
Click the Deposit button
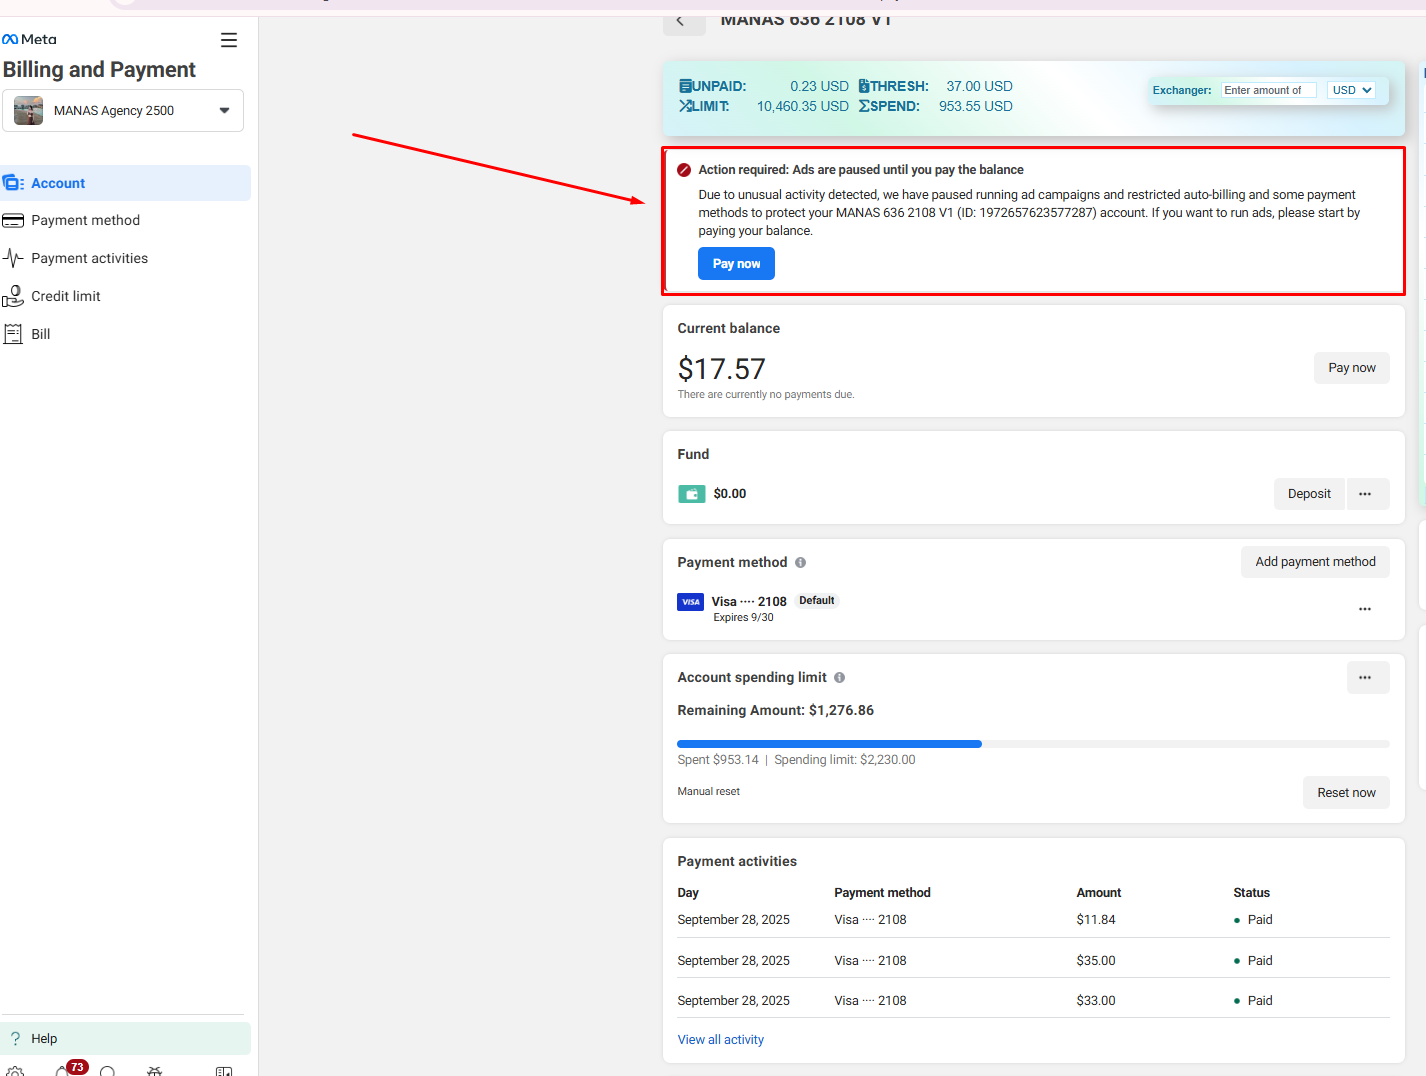[x=1309, y=494]
